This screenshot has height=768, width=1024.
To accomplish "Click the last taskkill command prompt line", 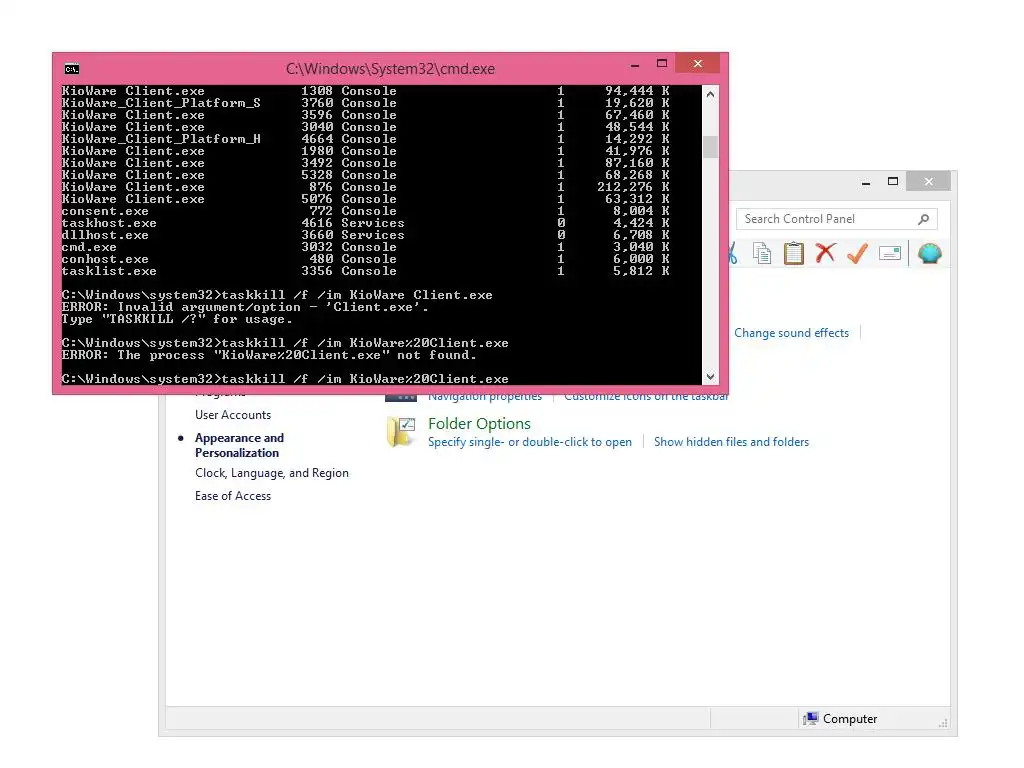I will 285,379.
